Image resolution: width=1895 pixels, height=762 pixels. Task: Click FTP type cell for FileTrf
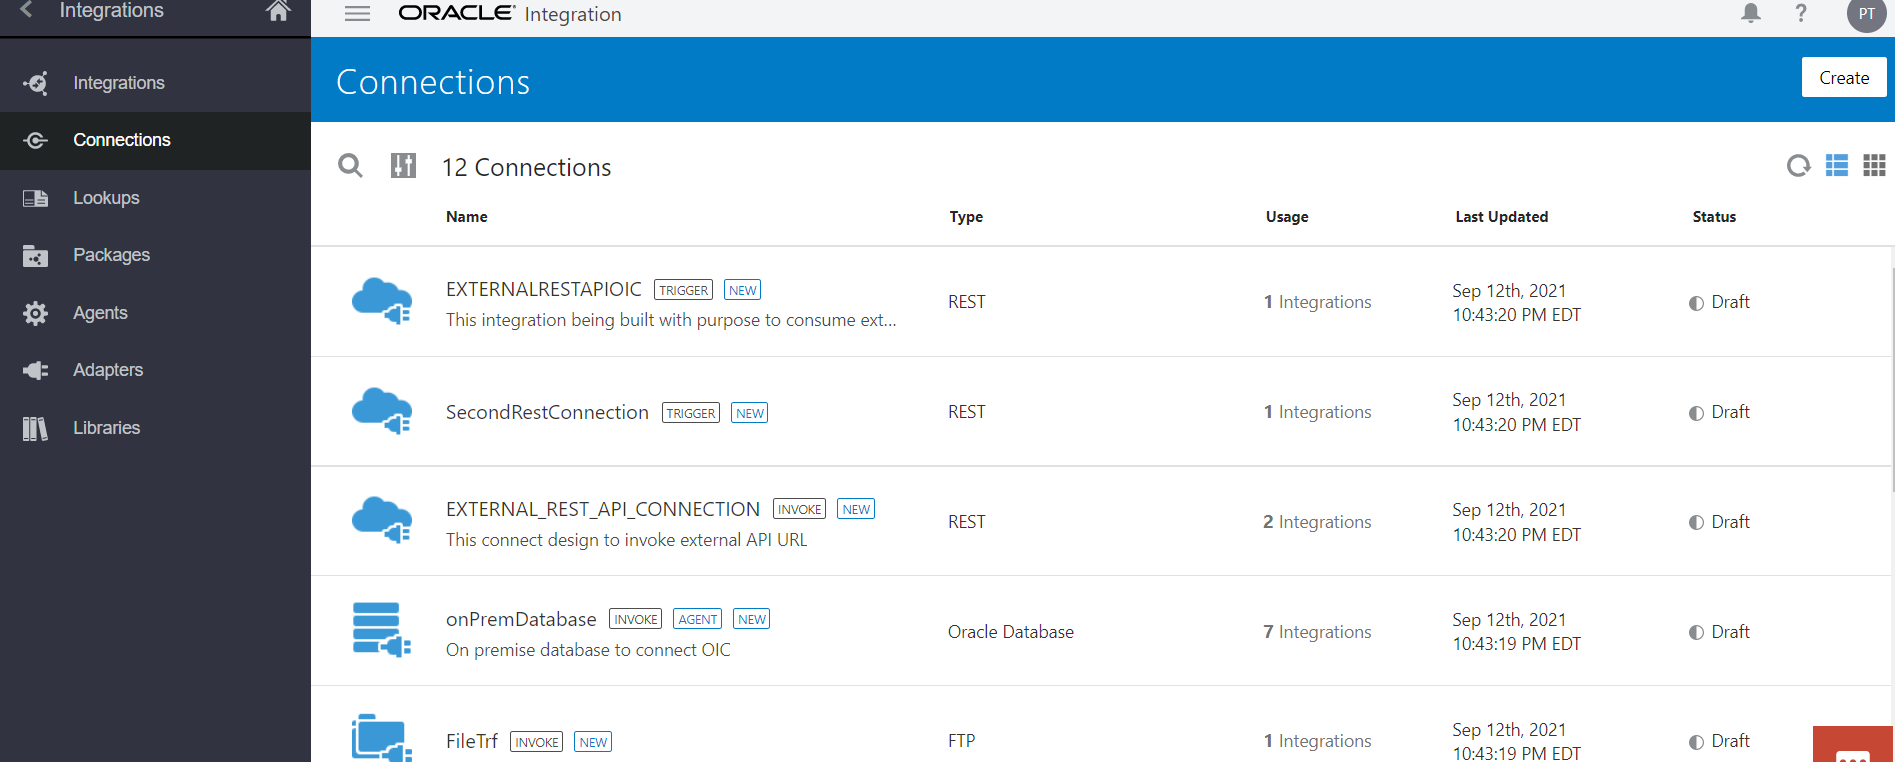(962, 741)
